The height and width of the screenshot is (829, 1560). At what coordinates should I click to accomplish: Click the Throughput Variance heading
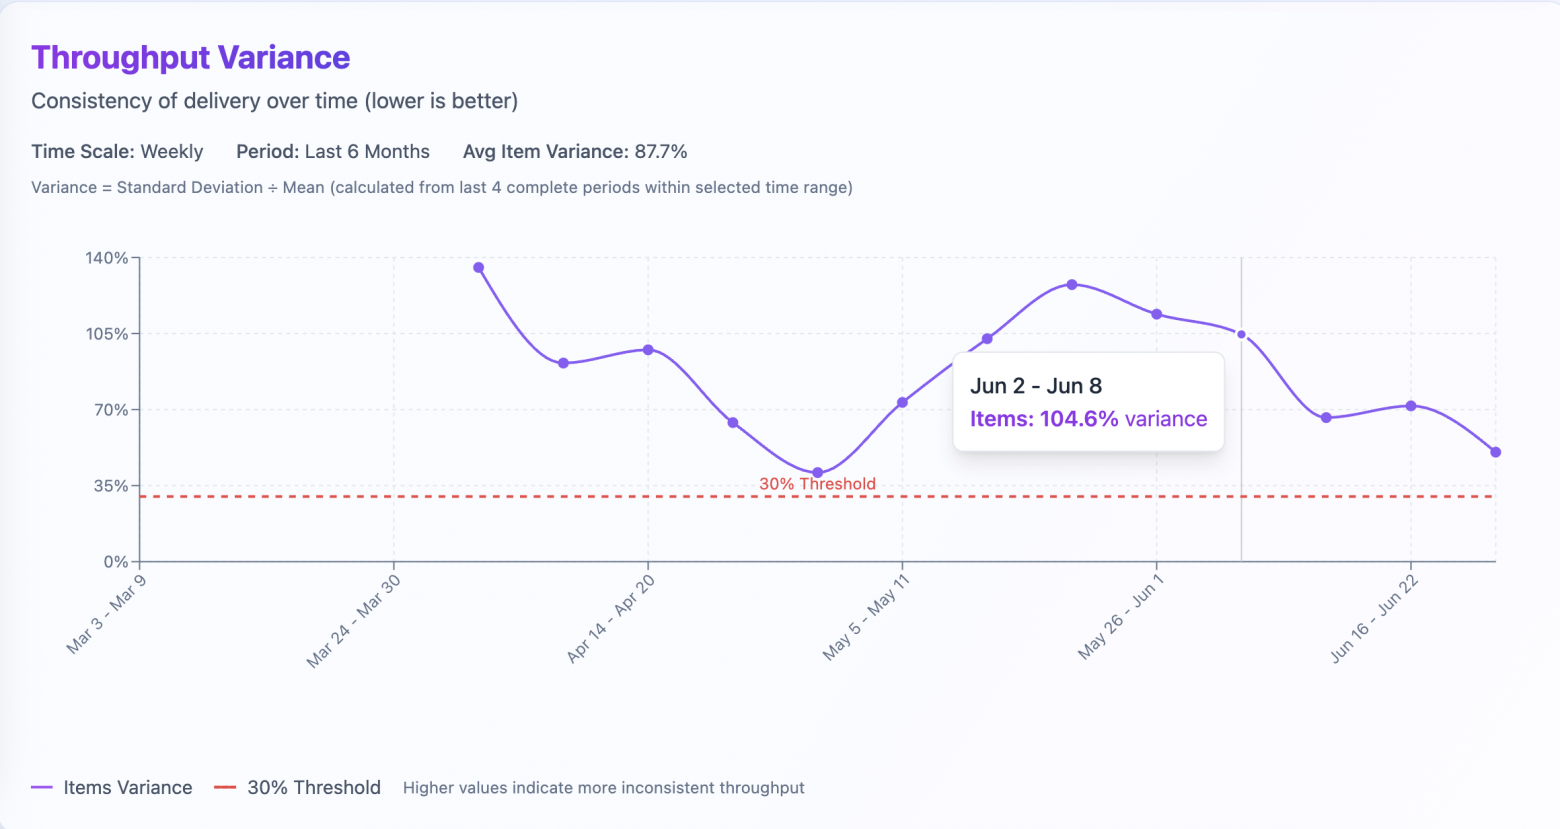[x=190, y=58]
